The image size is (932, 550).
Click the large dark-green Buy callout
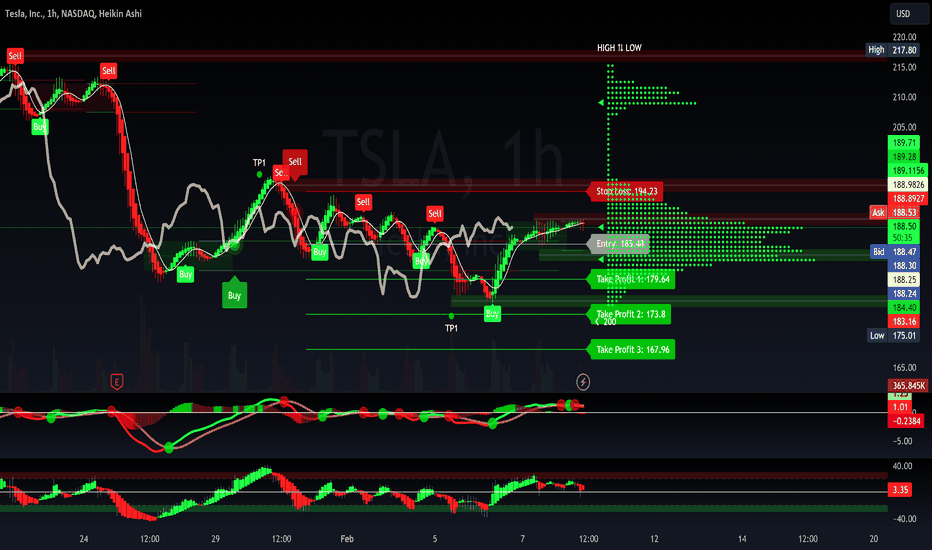pos(235,293)
